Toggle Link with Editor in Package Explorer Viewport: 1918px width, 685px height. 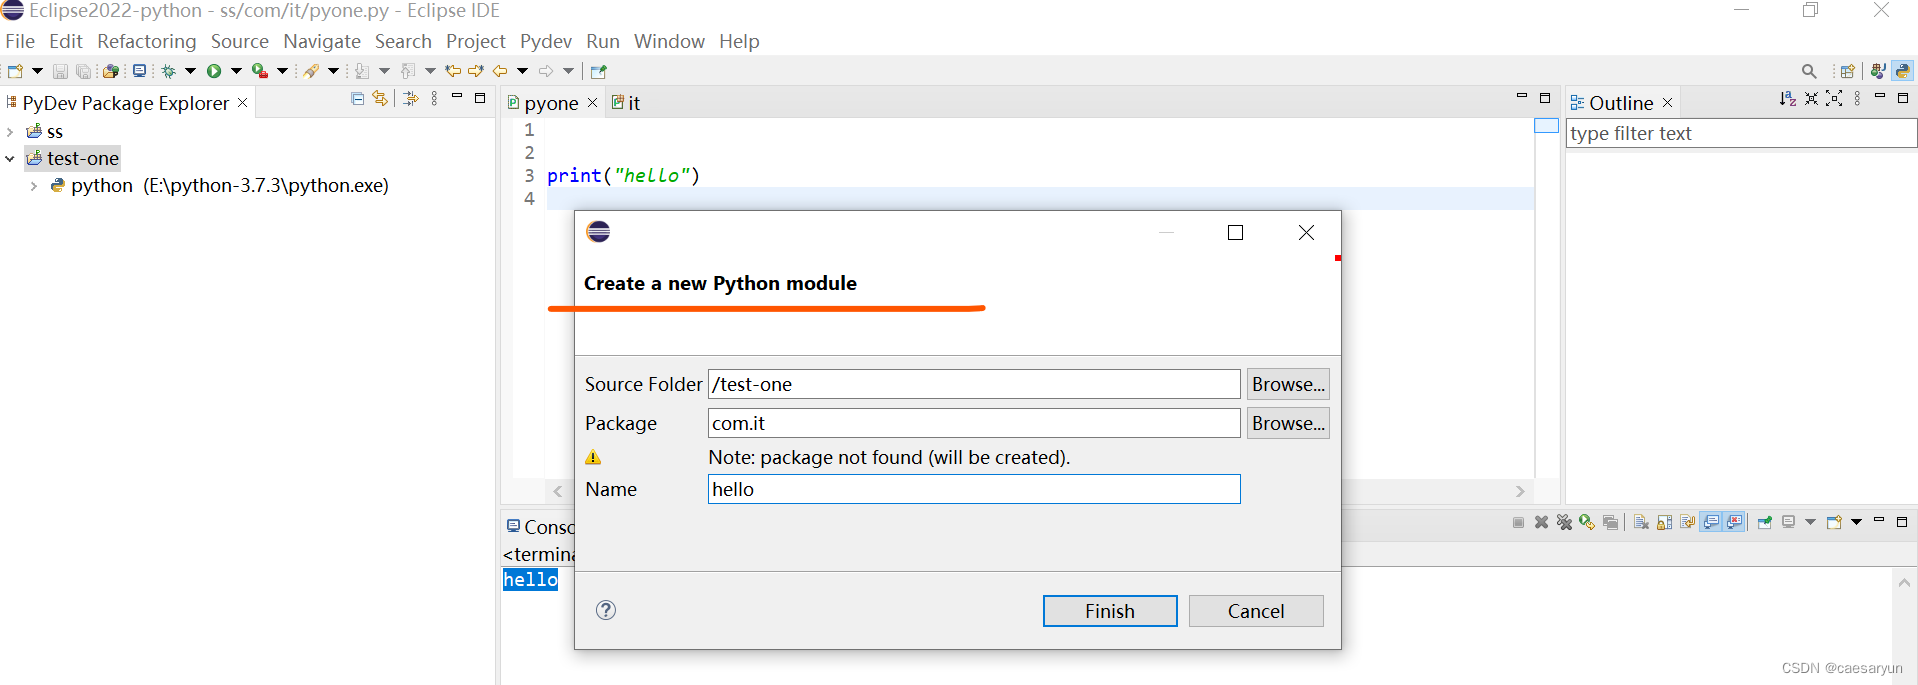(x=380, y=98)
